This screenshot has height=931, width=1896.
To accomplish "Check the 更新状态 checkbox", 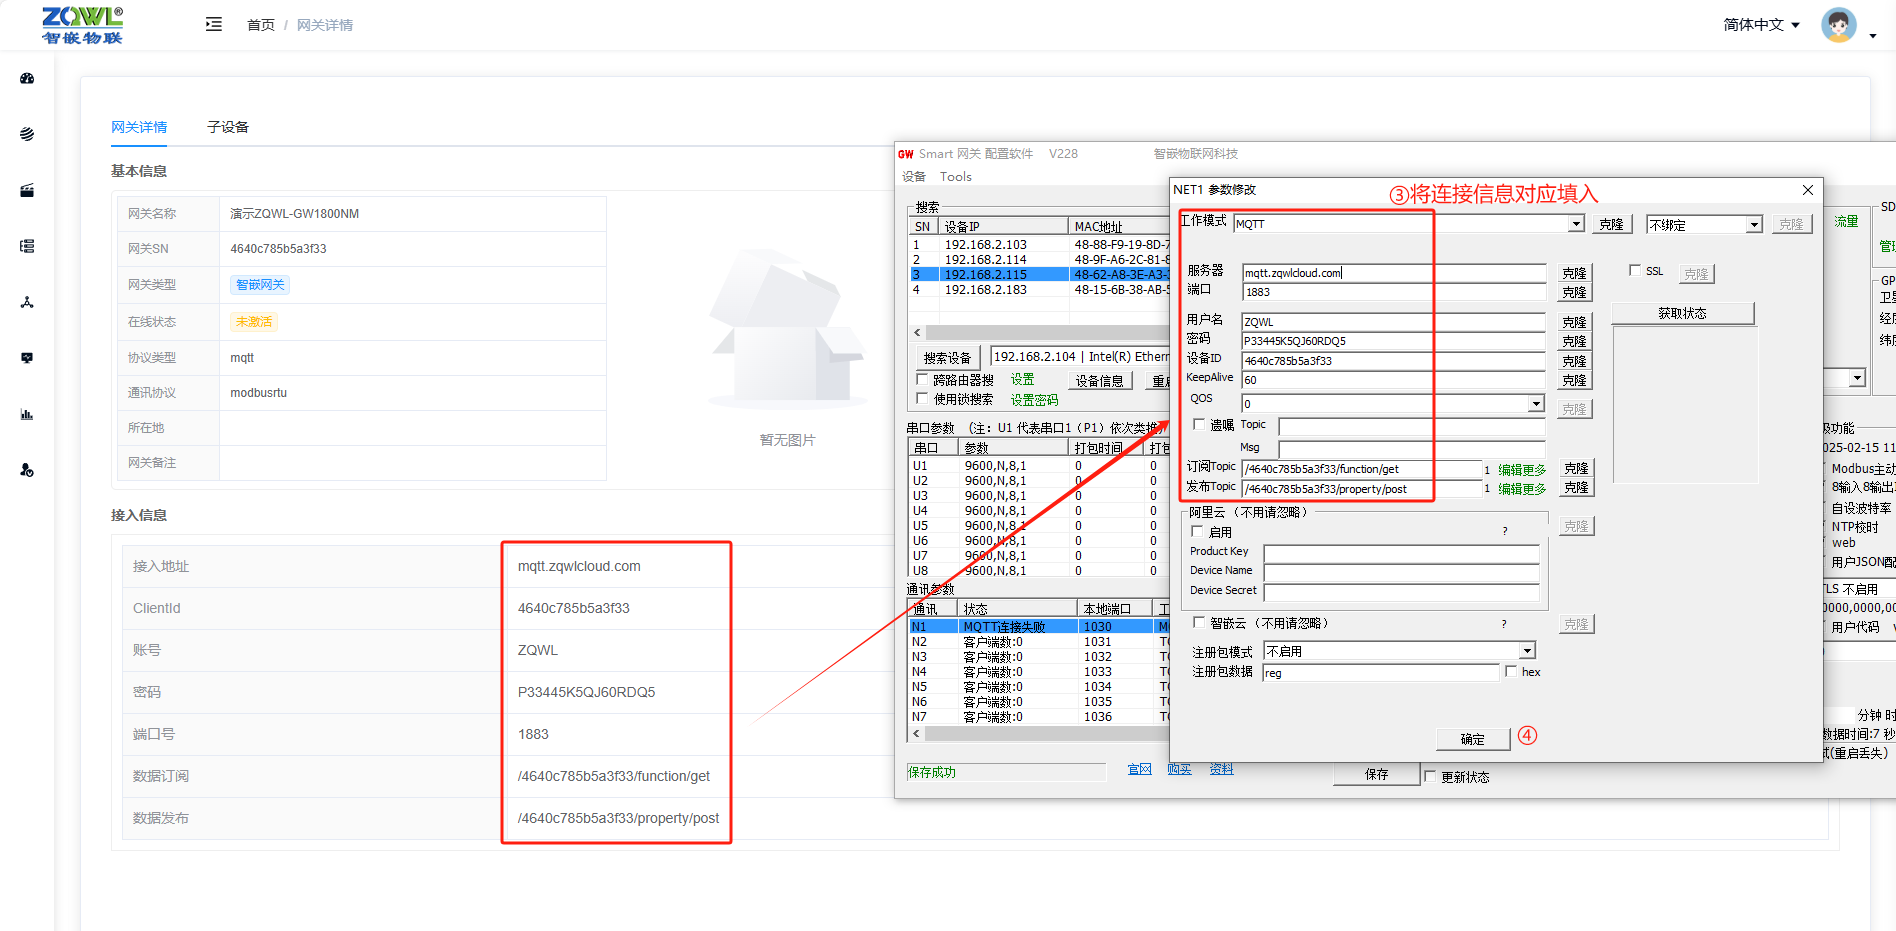I will (x=1430, y=776).
